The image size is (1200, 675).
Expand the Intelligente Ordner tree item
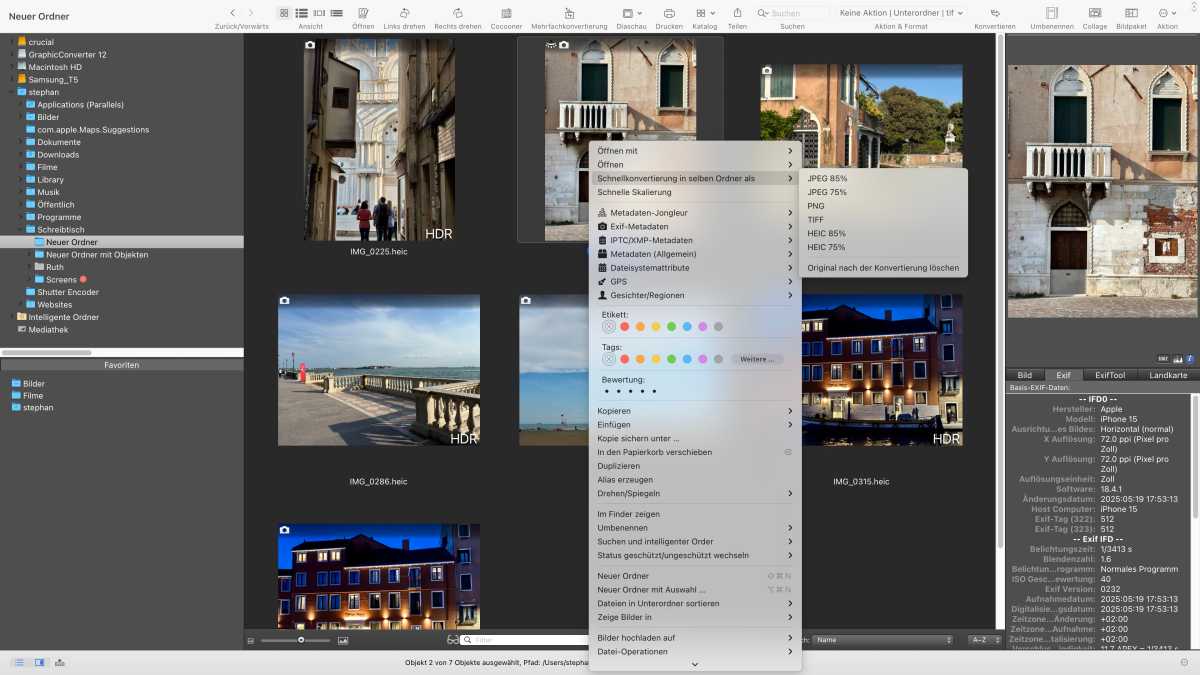[x=12, y=317]
